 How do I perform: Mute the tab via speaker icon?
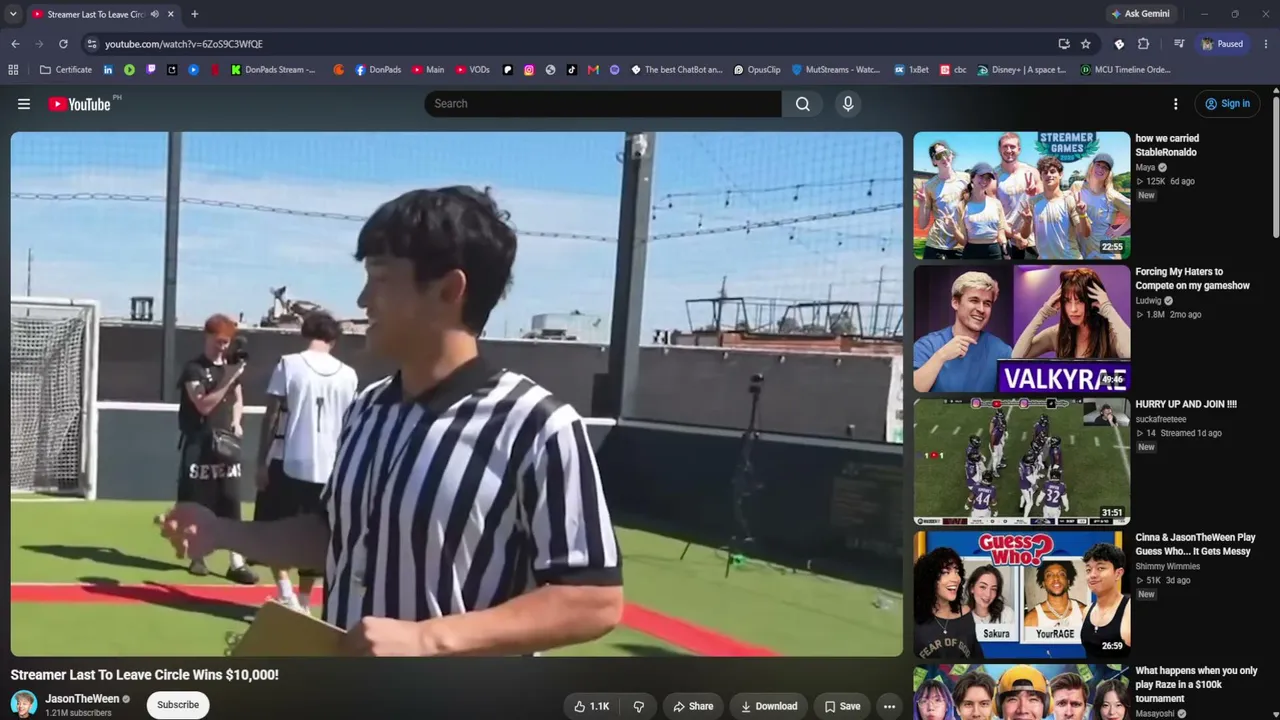coord(155,14)
